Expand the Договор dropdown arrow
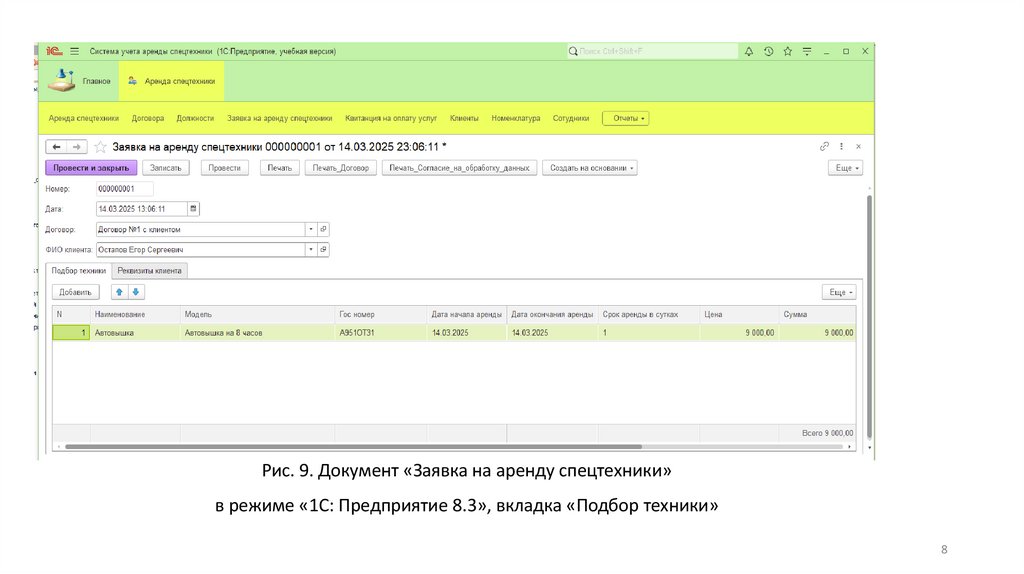 311,229
